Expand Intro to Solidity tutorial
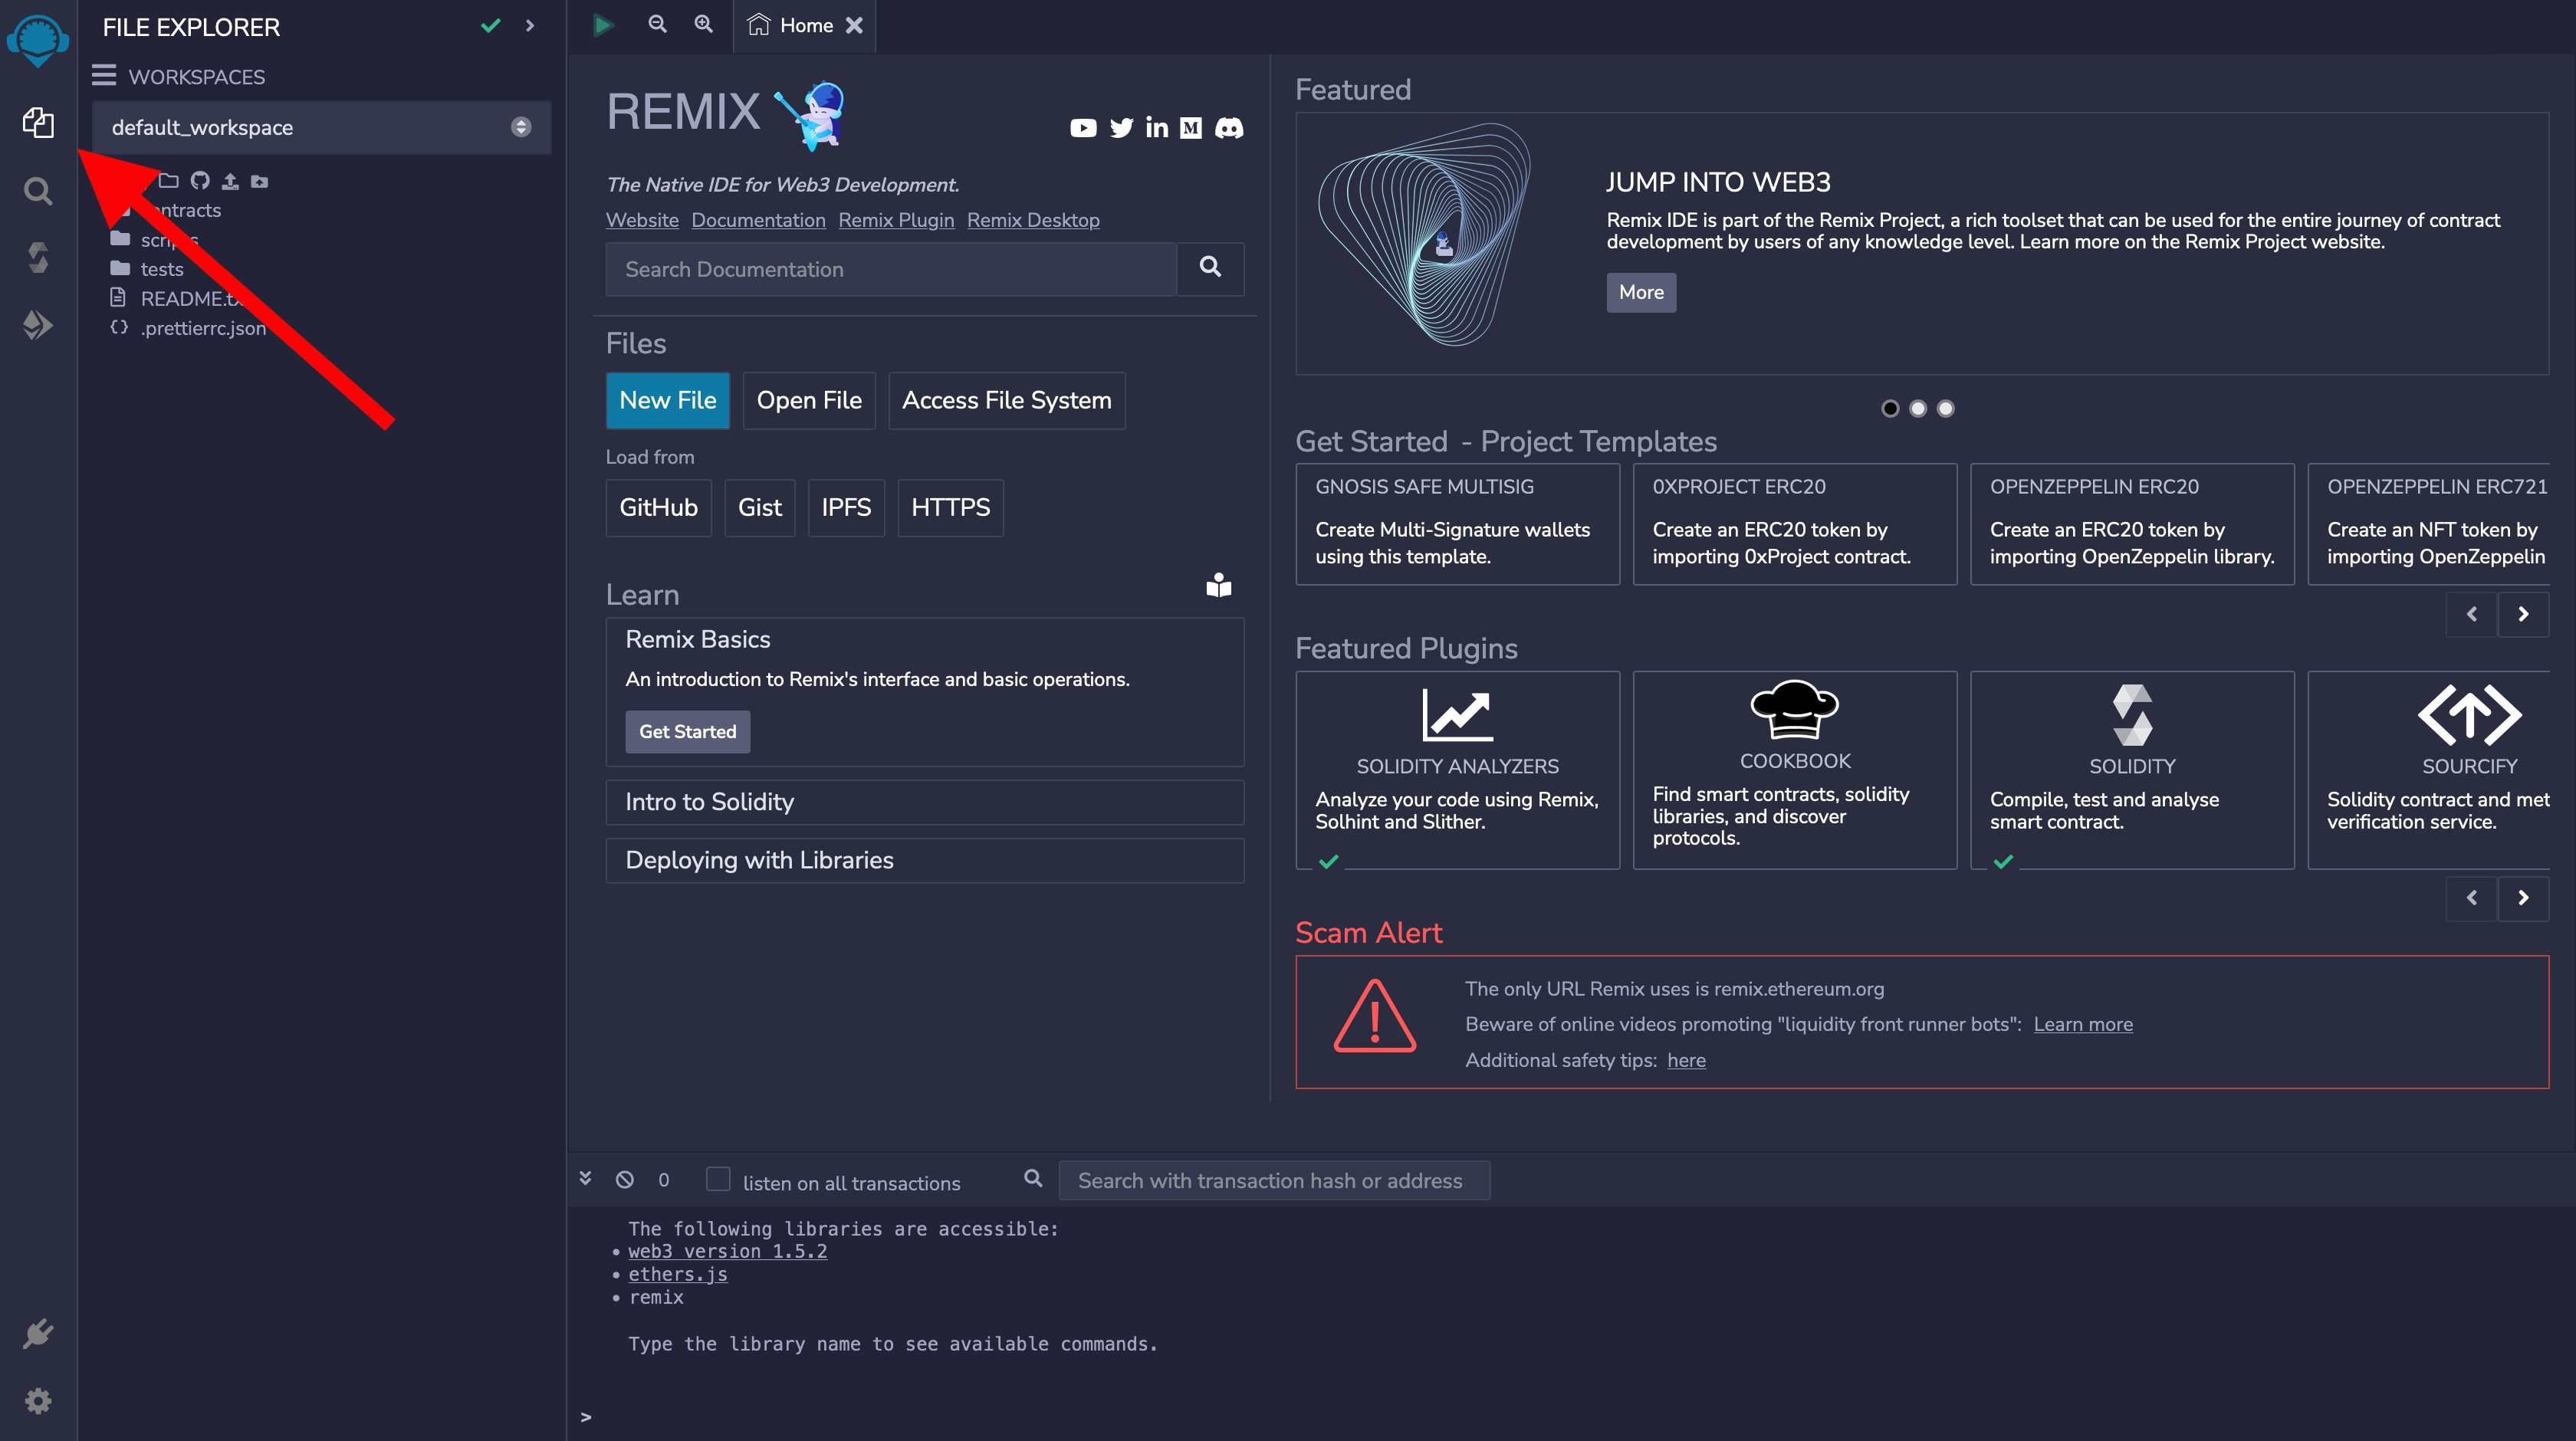 coord(924,802)
